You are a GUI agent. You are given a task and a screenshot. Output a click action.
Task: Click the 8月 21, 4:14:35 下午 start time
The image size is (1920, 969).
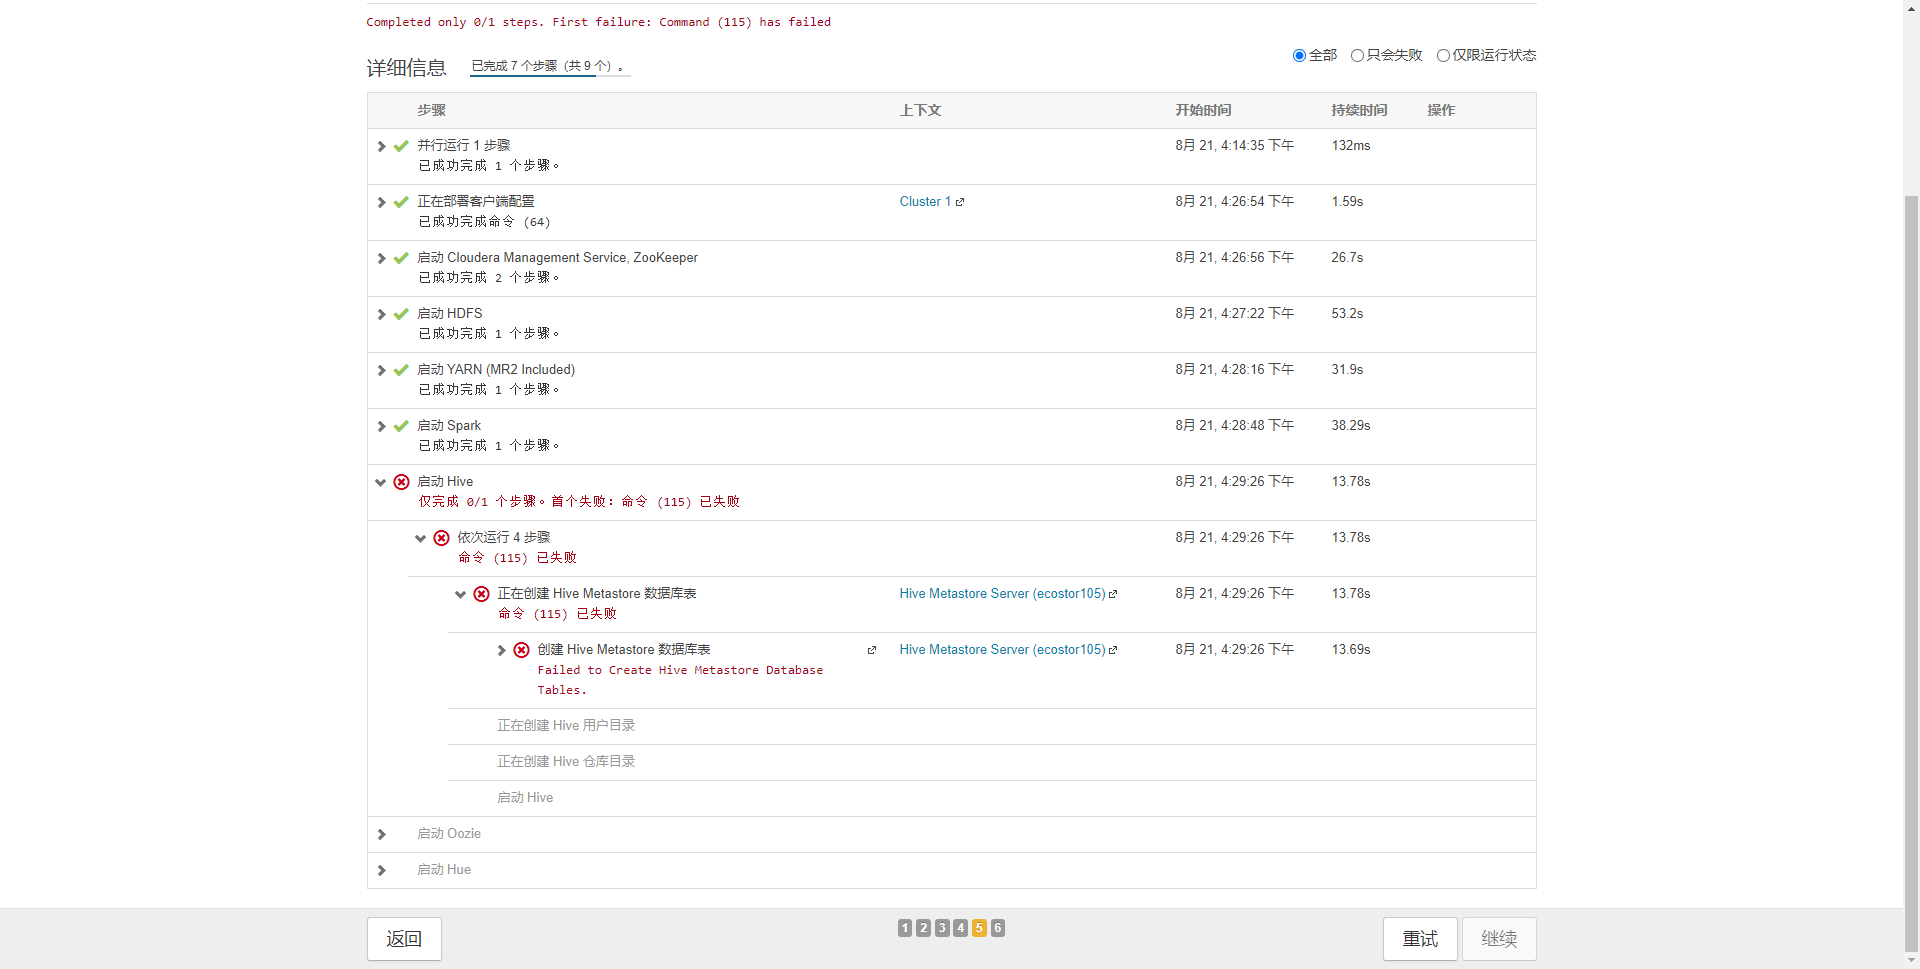click(1234, 145)
